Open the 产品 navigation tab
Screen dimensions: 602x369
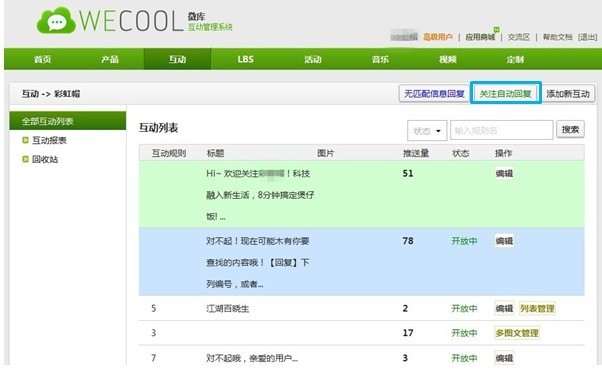pos(110,59)
